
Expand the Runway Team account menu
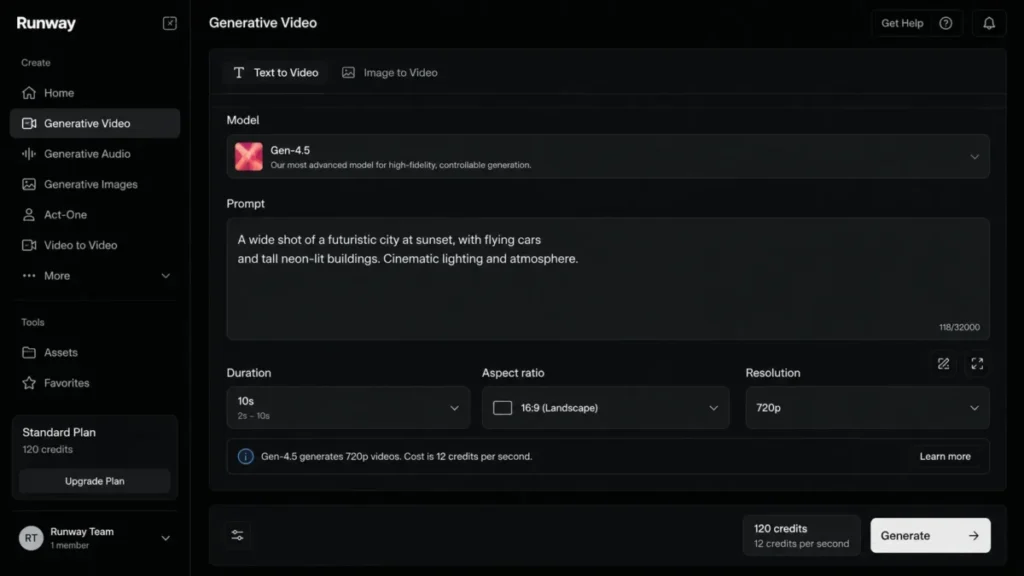tap(95, 538)
